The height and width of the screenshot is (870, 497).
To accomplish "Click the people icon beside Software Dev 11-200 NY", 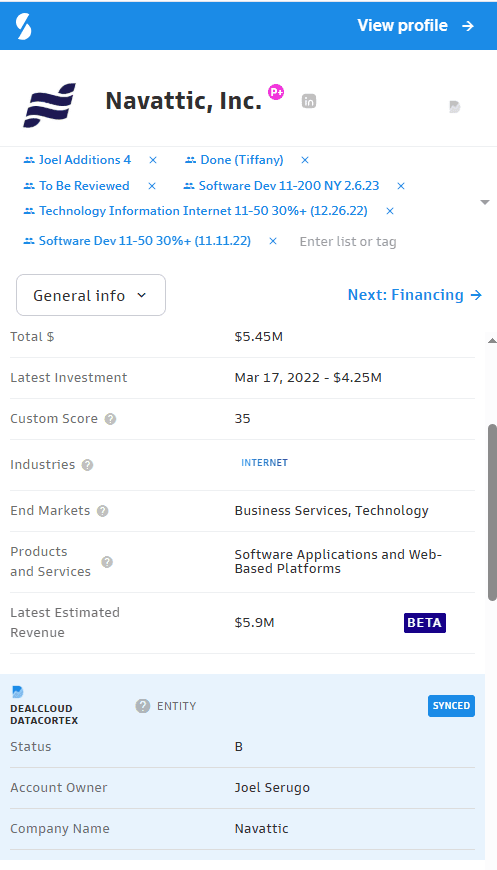I will point(189,186).
